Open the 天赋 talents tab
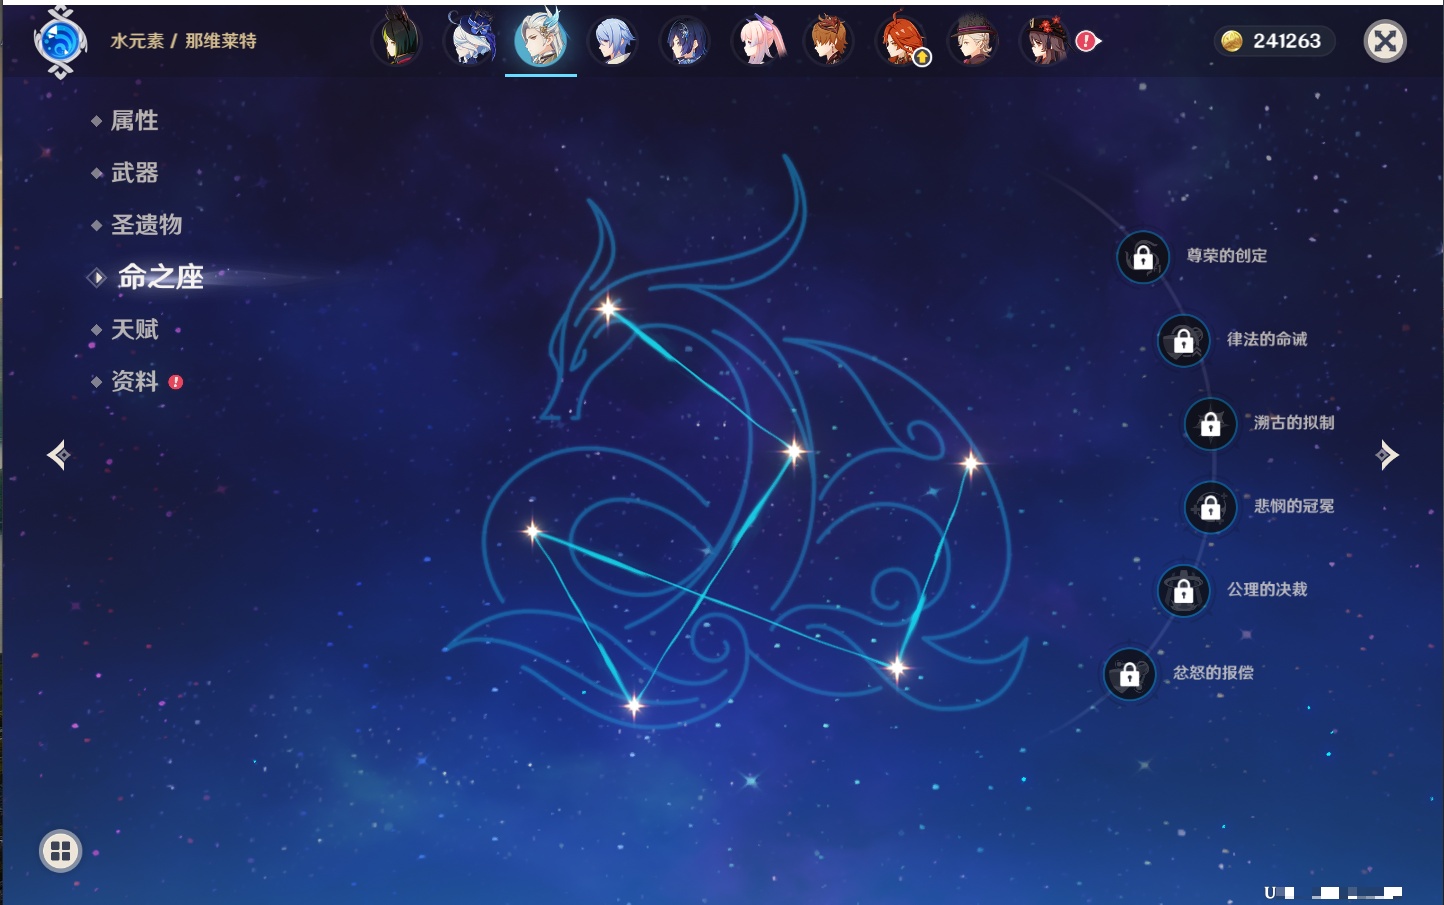Viewport: 1444px width, 905px height. (134, 330)
